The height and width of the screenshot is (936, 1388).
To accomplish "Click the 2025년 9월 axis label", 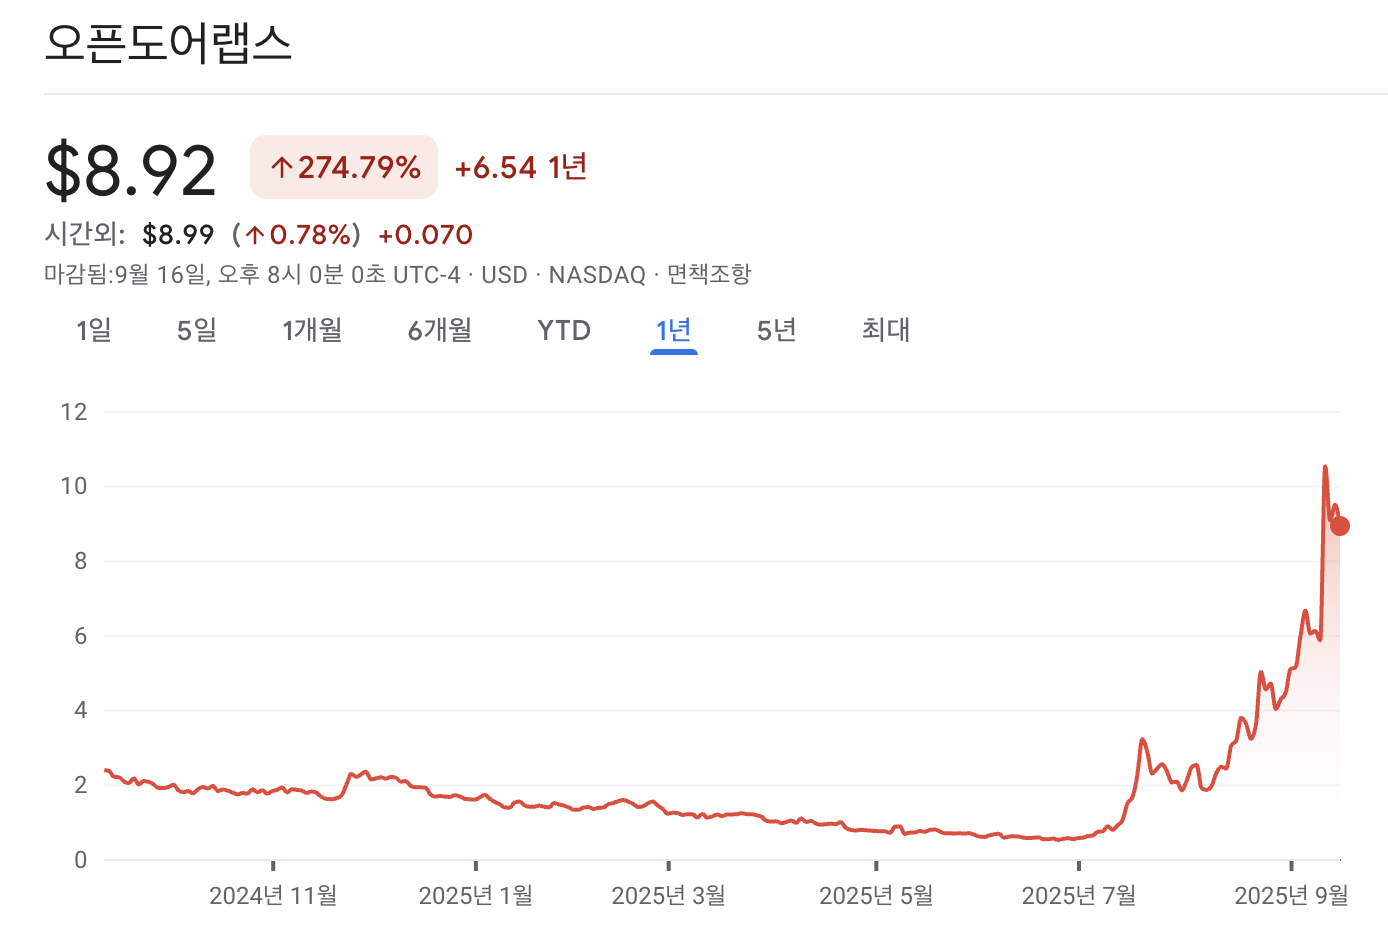I will pyautogui.click(x=1293, y=896).
